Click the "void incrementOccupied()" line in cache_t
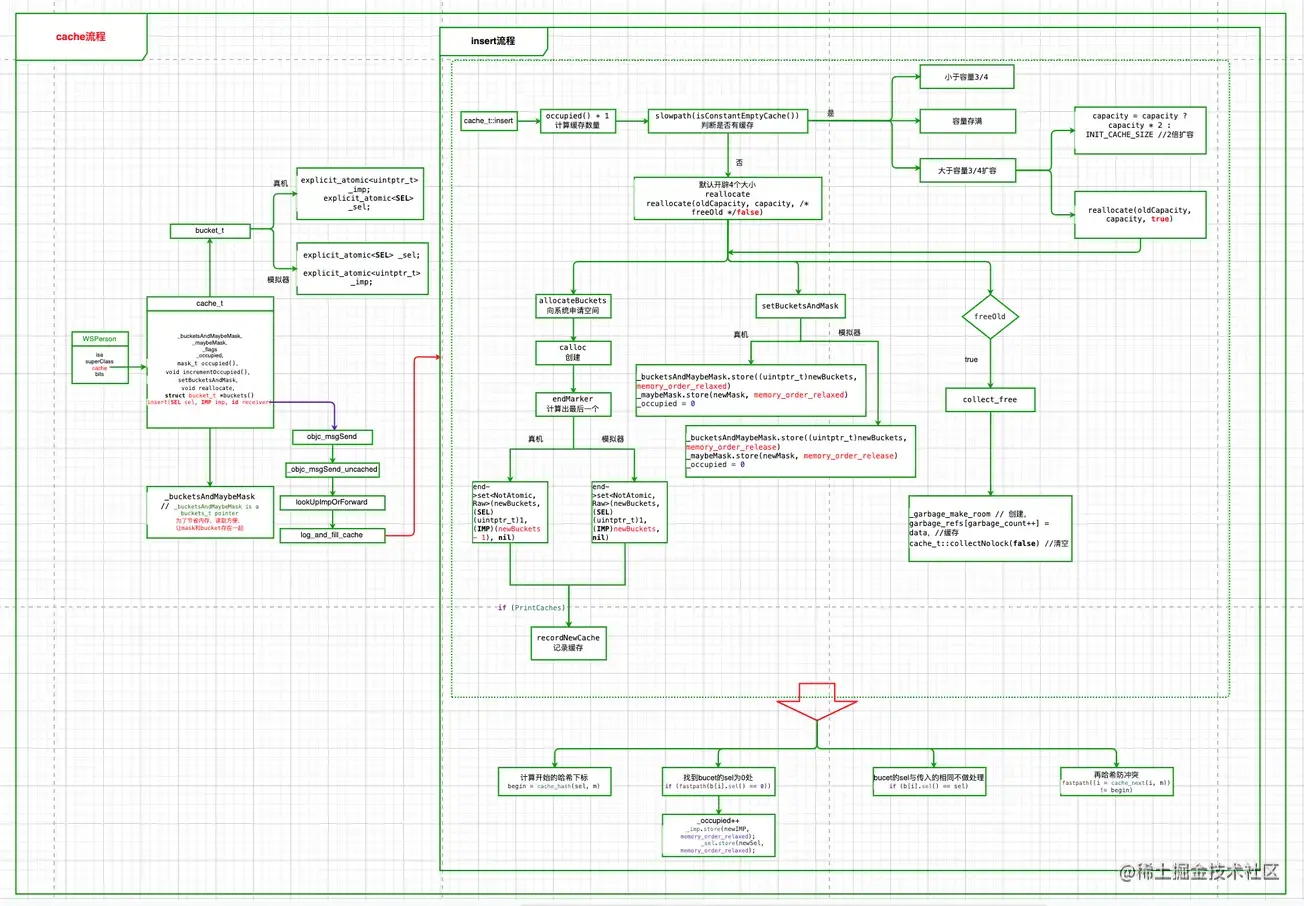 click(209, 371)
